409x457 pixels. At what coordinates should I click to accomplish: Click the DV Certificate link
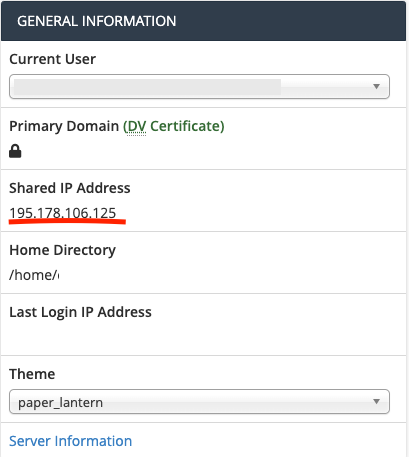[174, 126]
